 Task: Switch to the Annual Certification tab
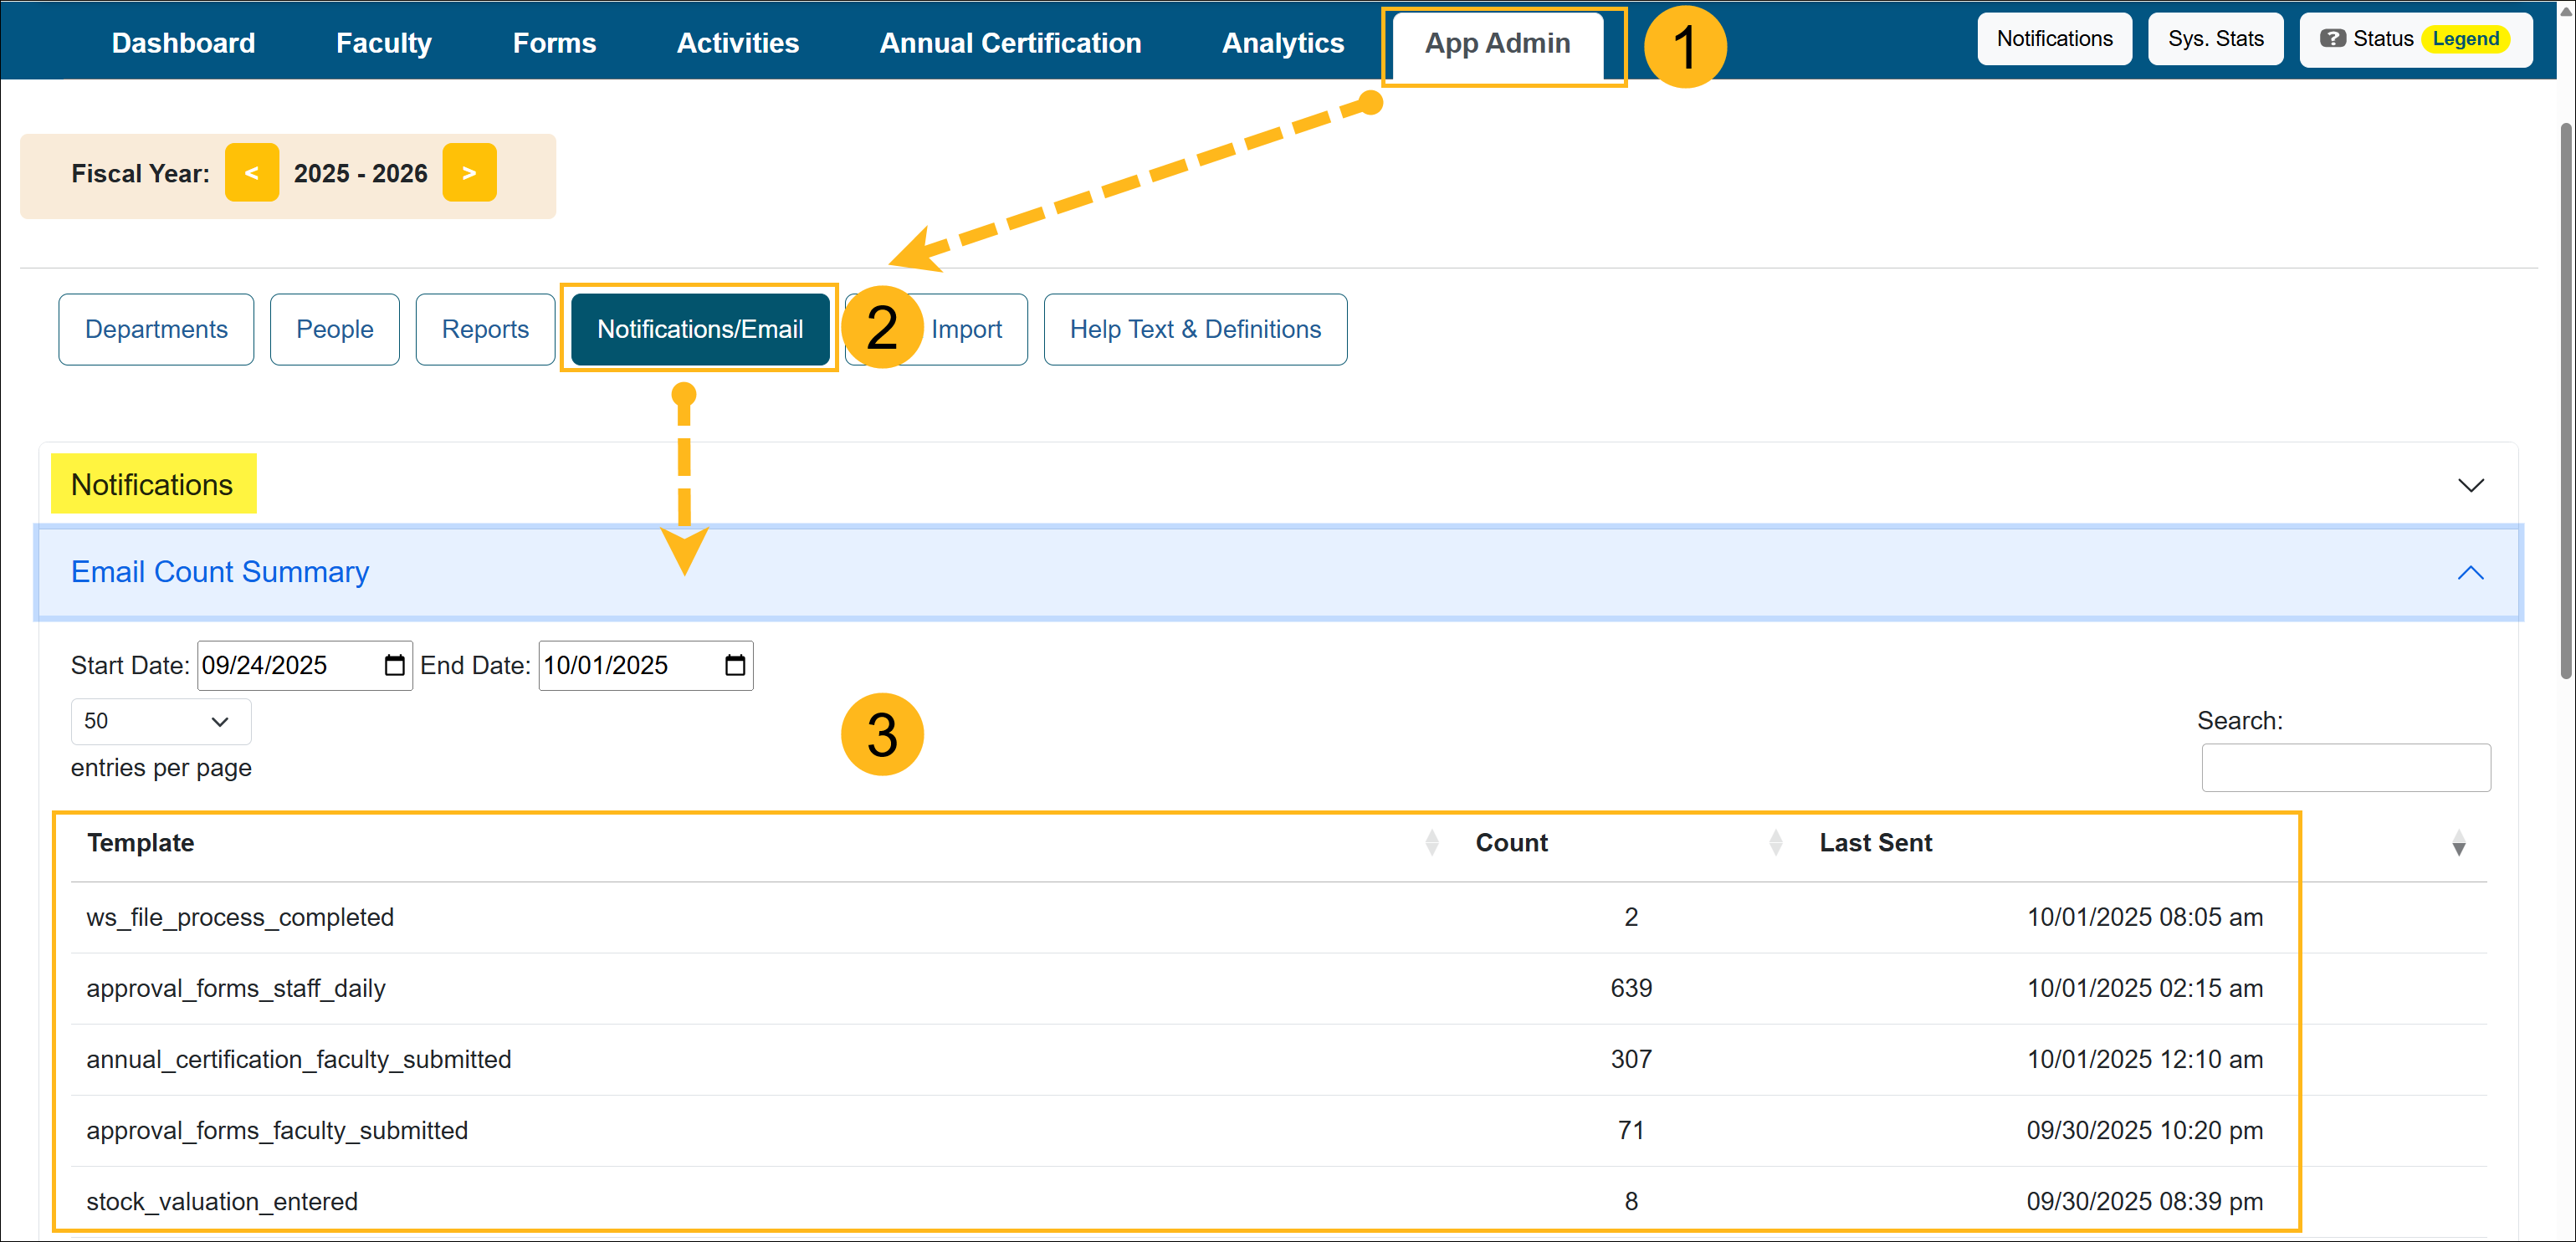[x=1010, y=44]
